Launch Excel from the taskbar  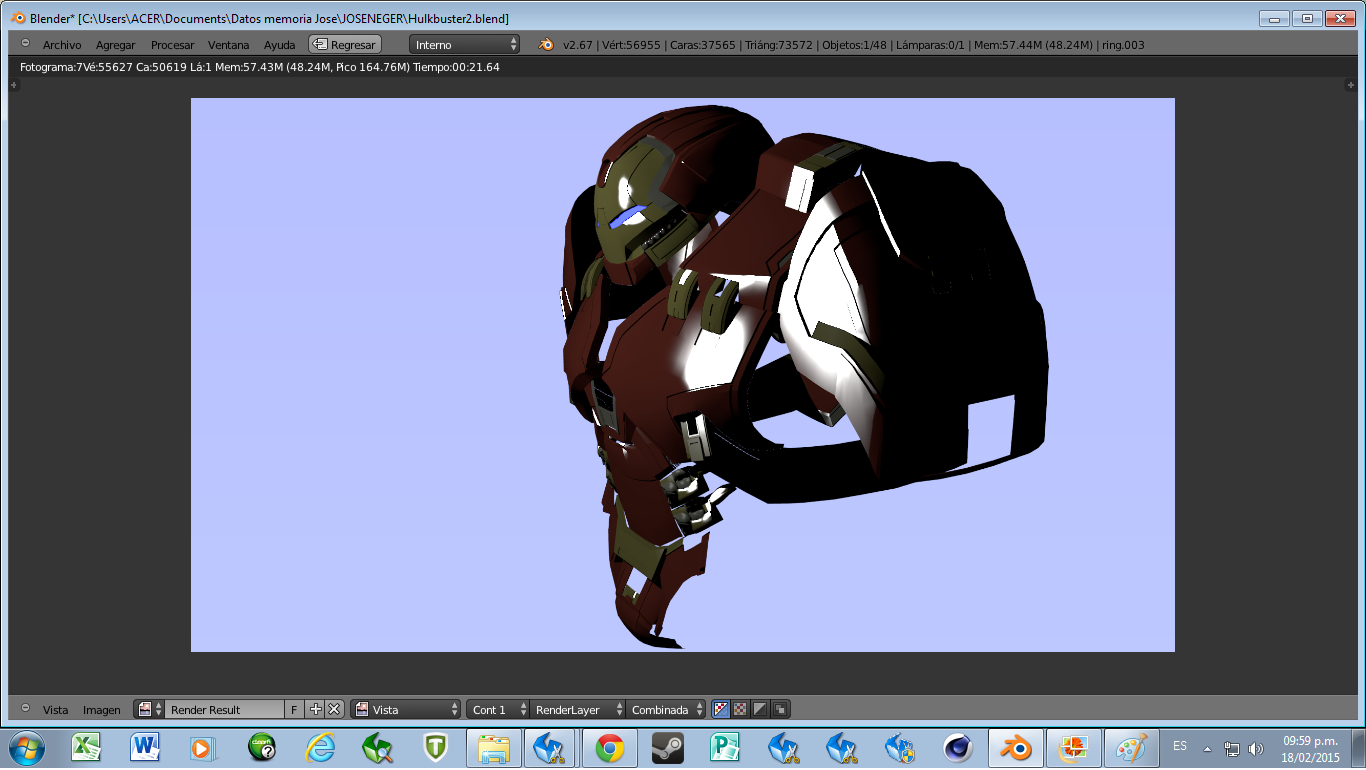coord(87,747)
